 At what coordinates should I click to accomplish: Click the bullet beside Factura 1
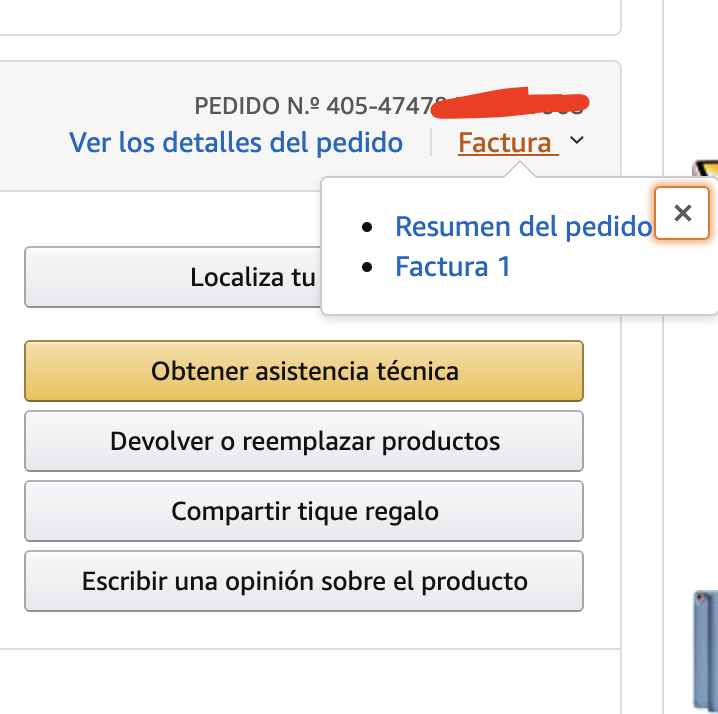point(371,267)
